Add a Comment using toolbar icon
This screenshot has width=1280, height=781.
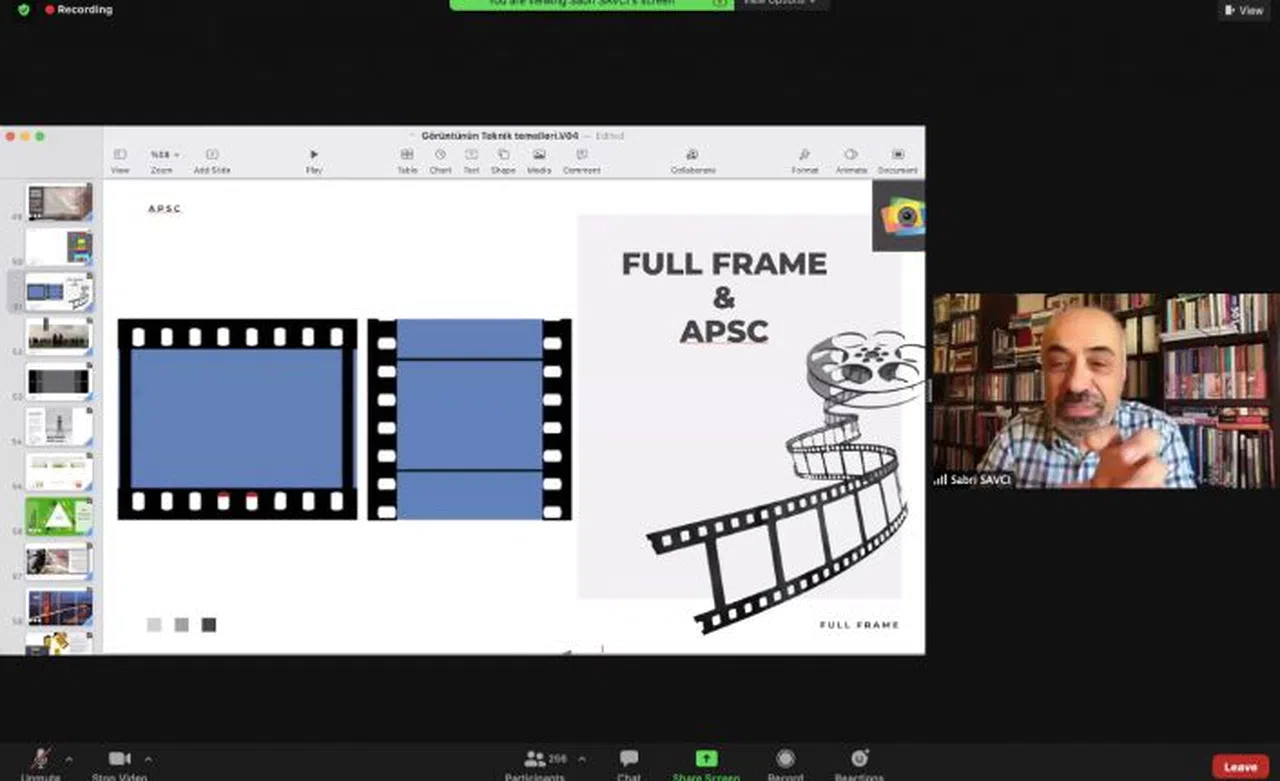(x=581, y=156)
